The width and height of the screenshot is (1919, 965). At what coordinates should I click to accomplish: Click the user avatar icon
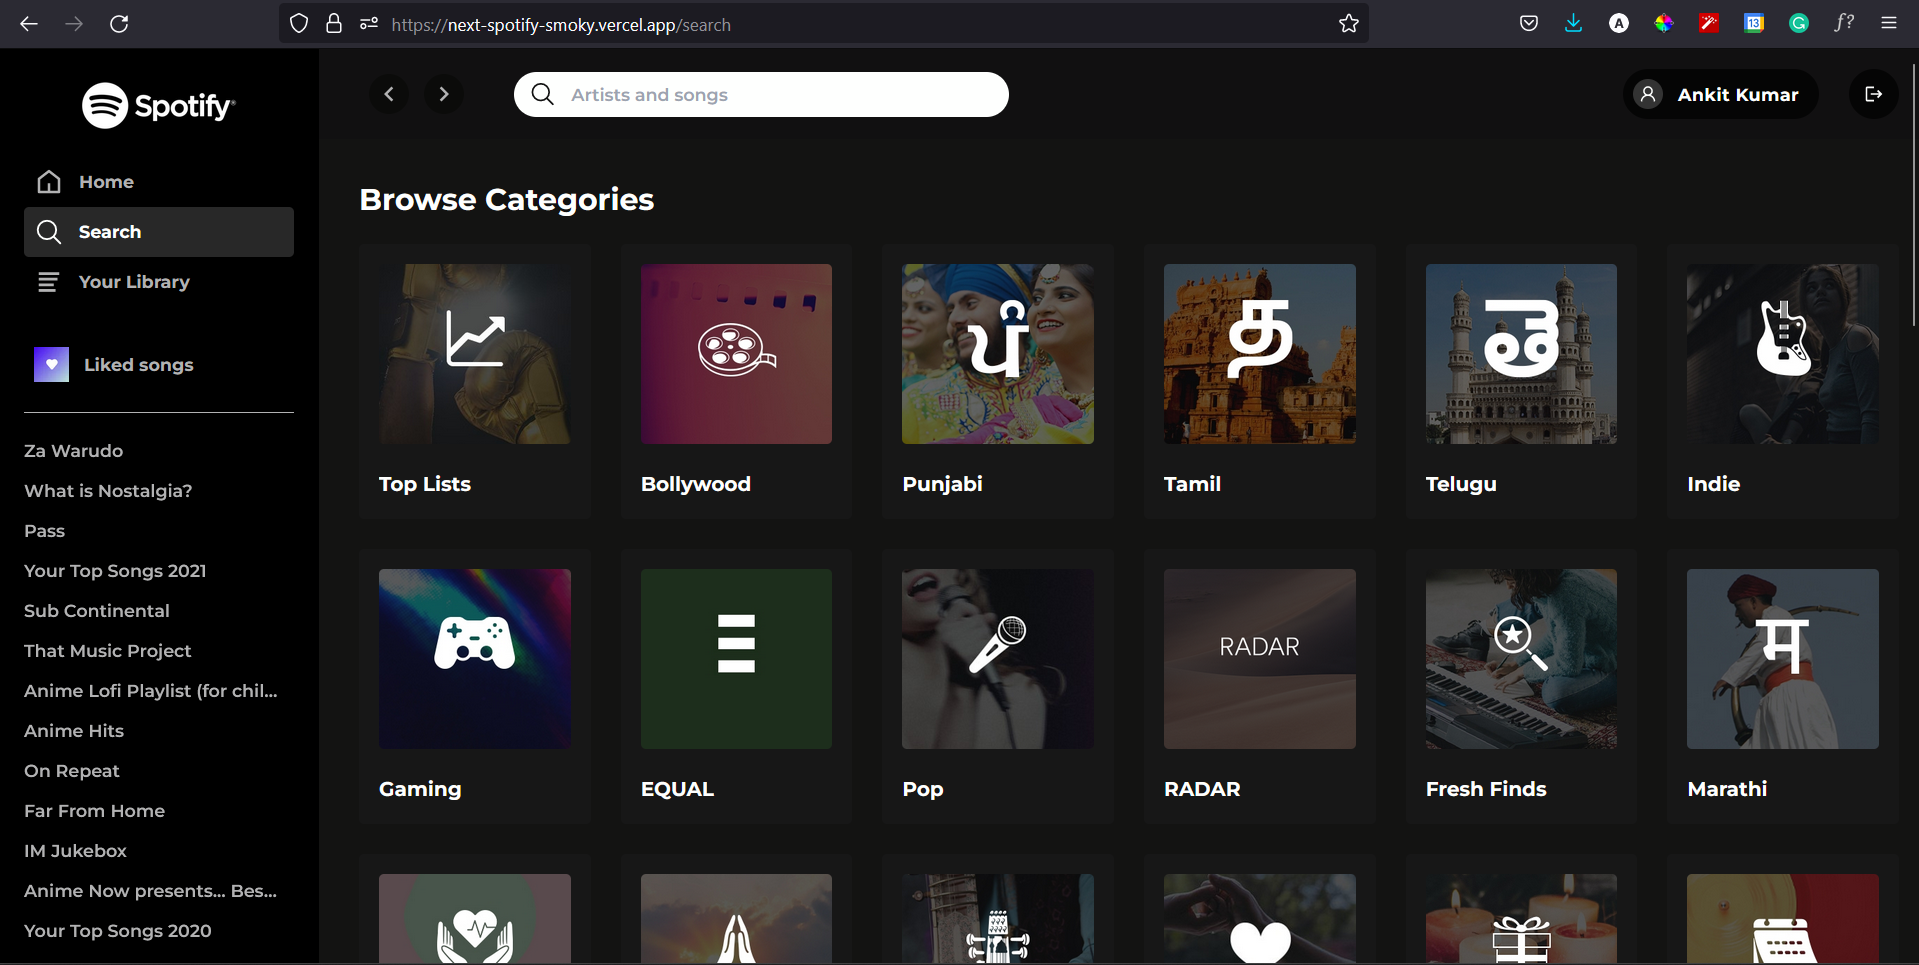(1648, 94)
